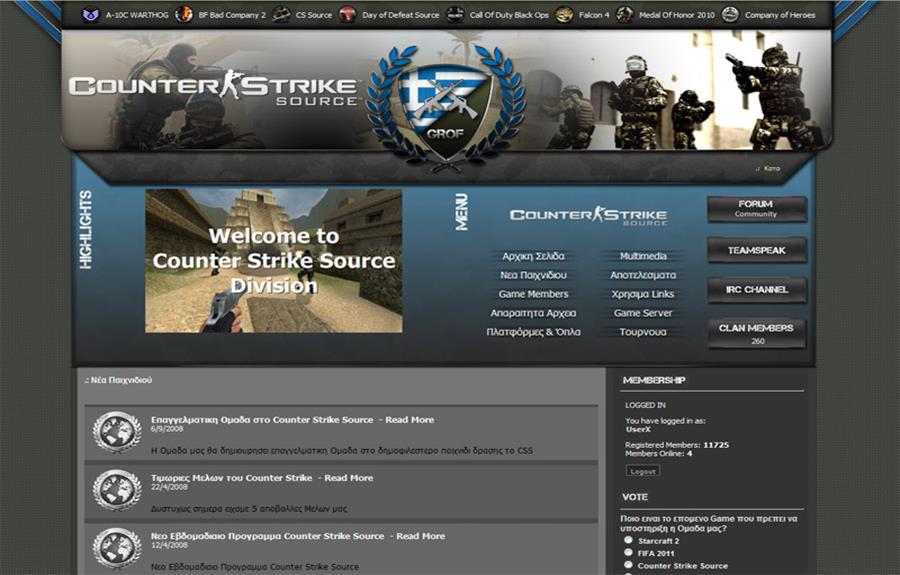Click the Welcome highlights image

click(x=274, y=261)
